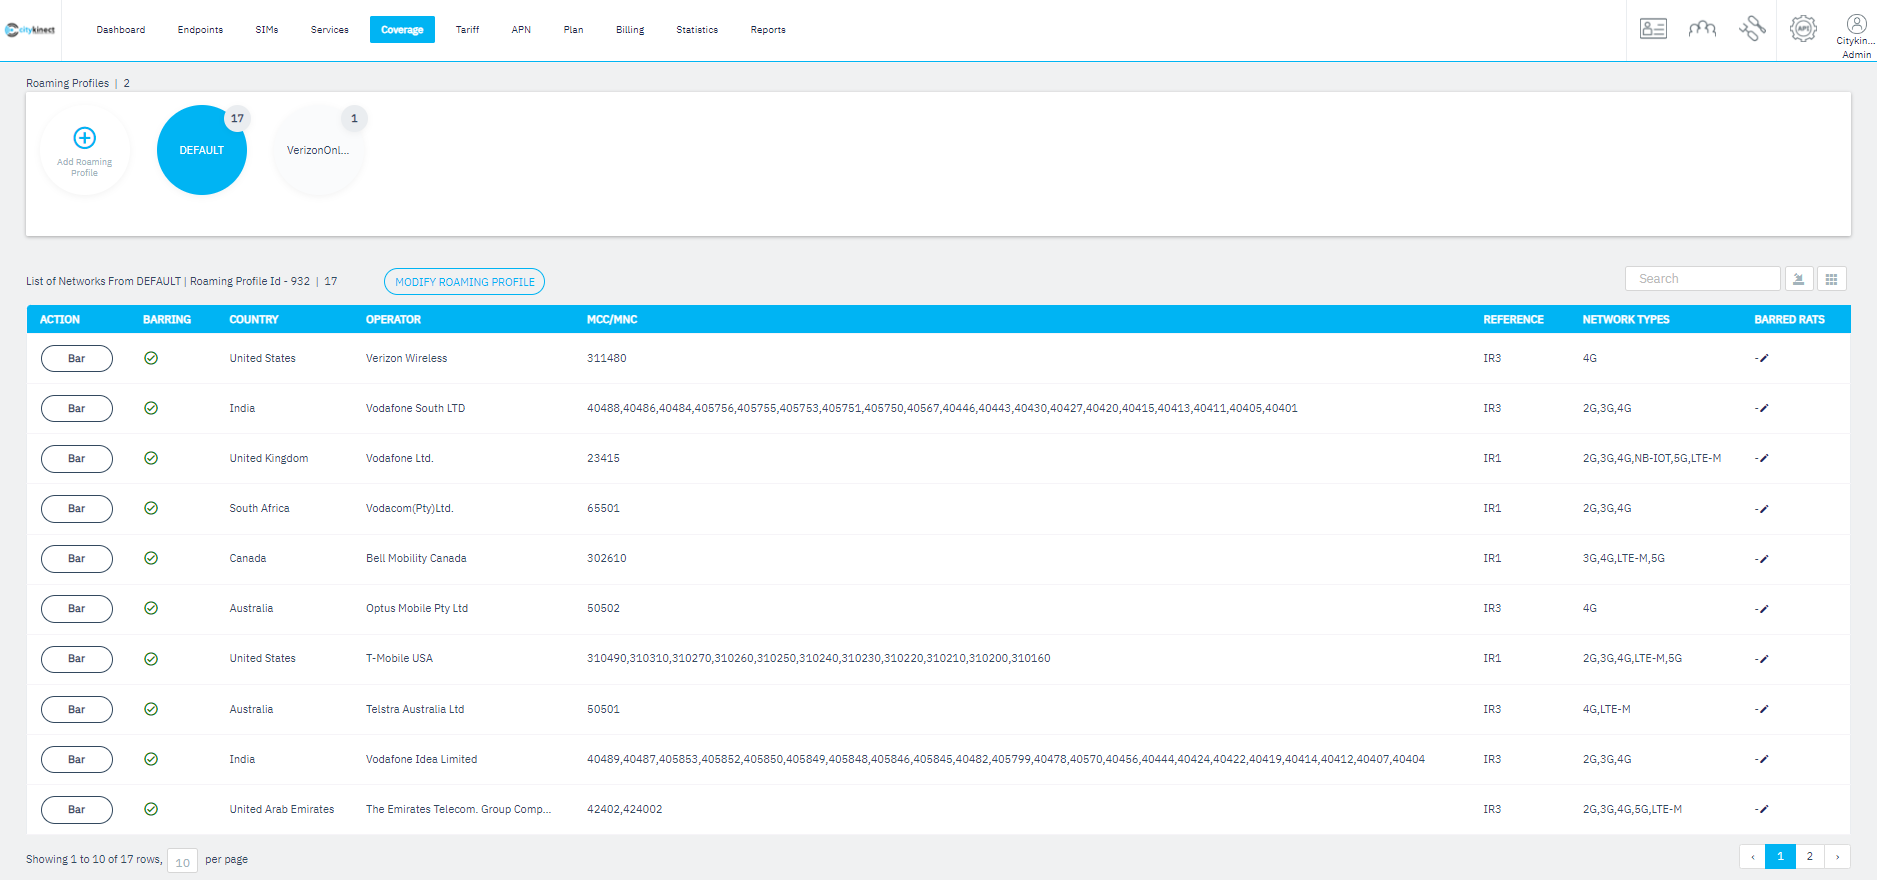Click the REFERENCE column header
This screenshot has height=880, width=1877.
pyautogui.click(x=1513, y=320)
